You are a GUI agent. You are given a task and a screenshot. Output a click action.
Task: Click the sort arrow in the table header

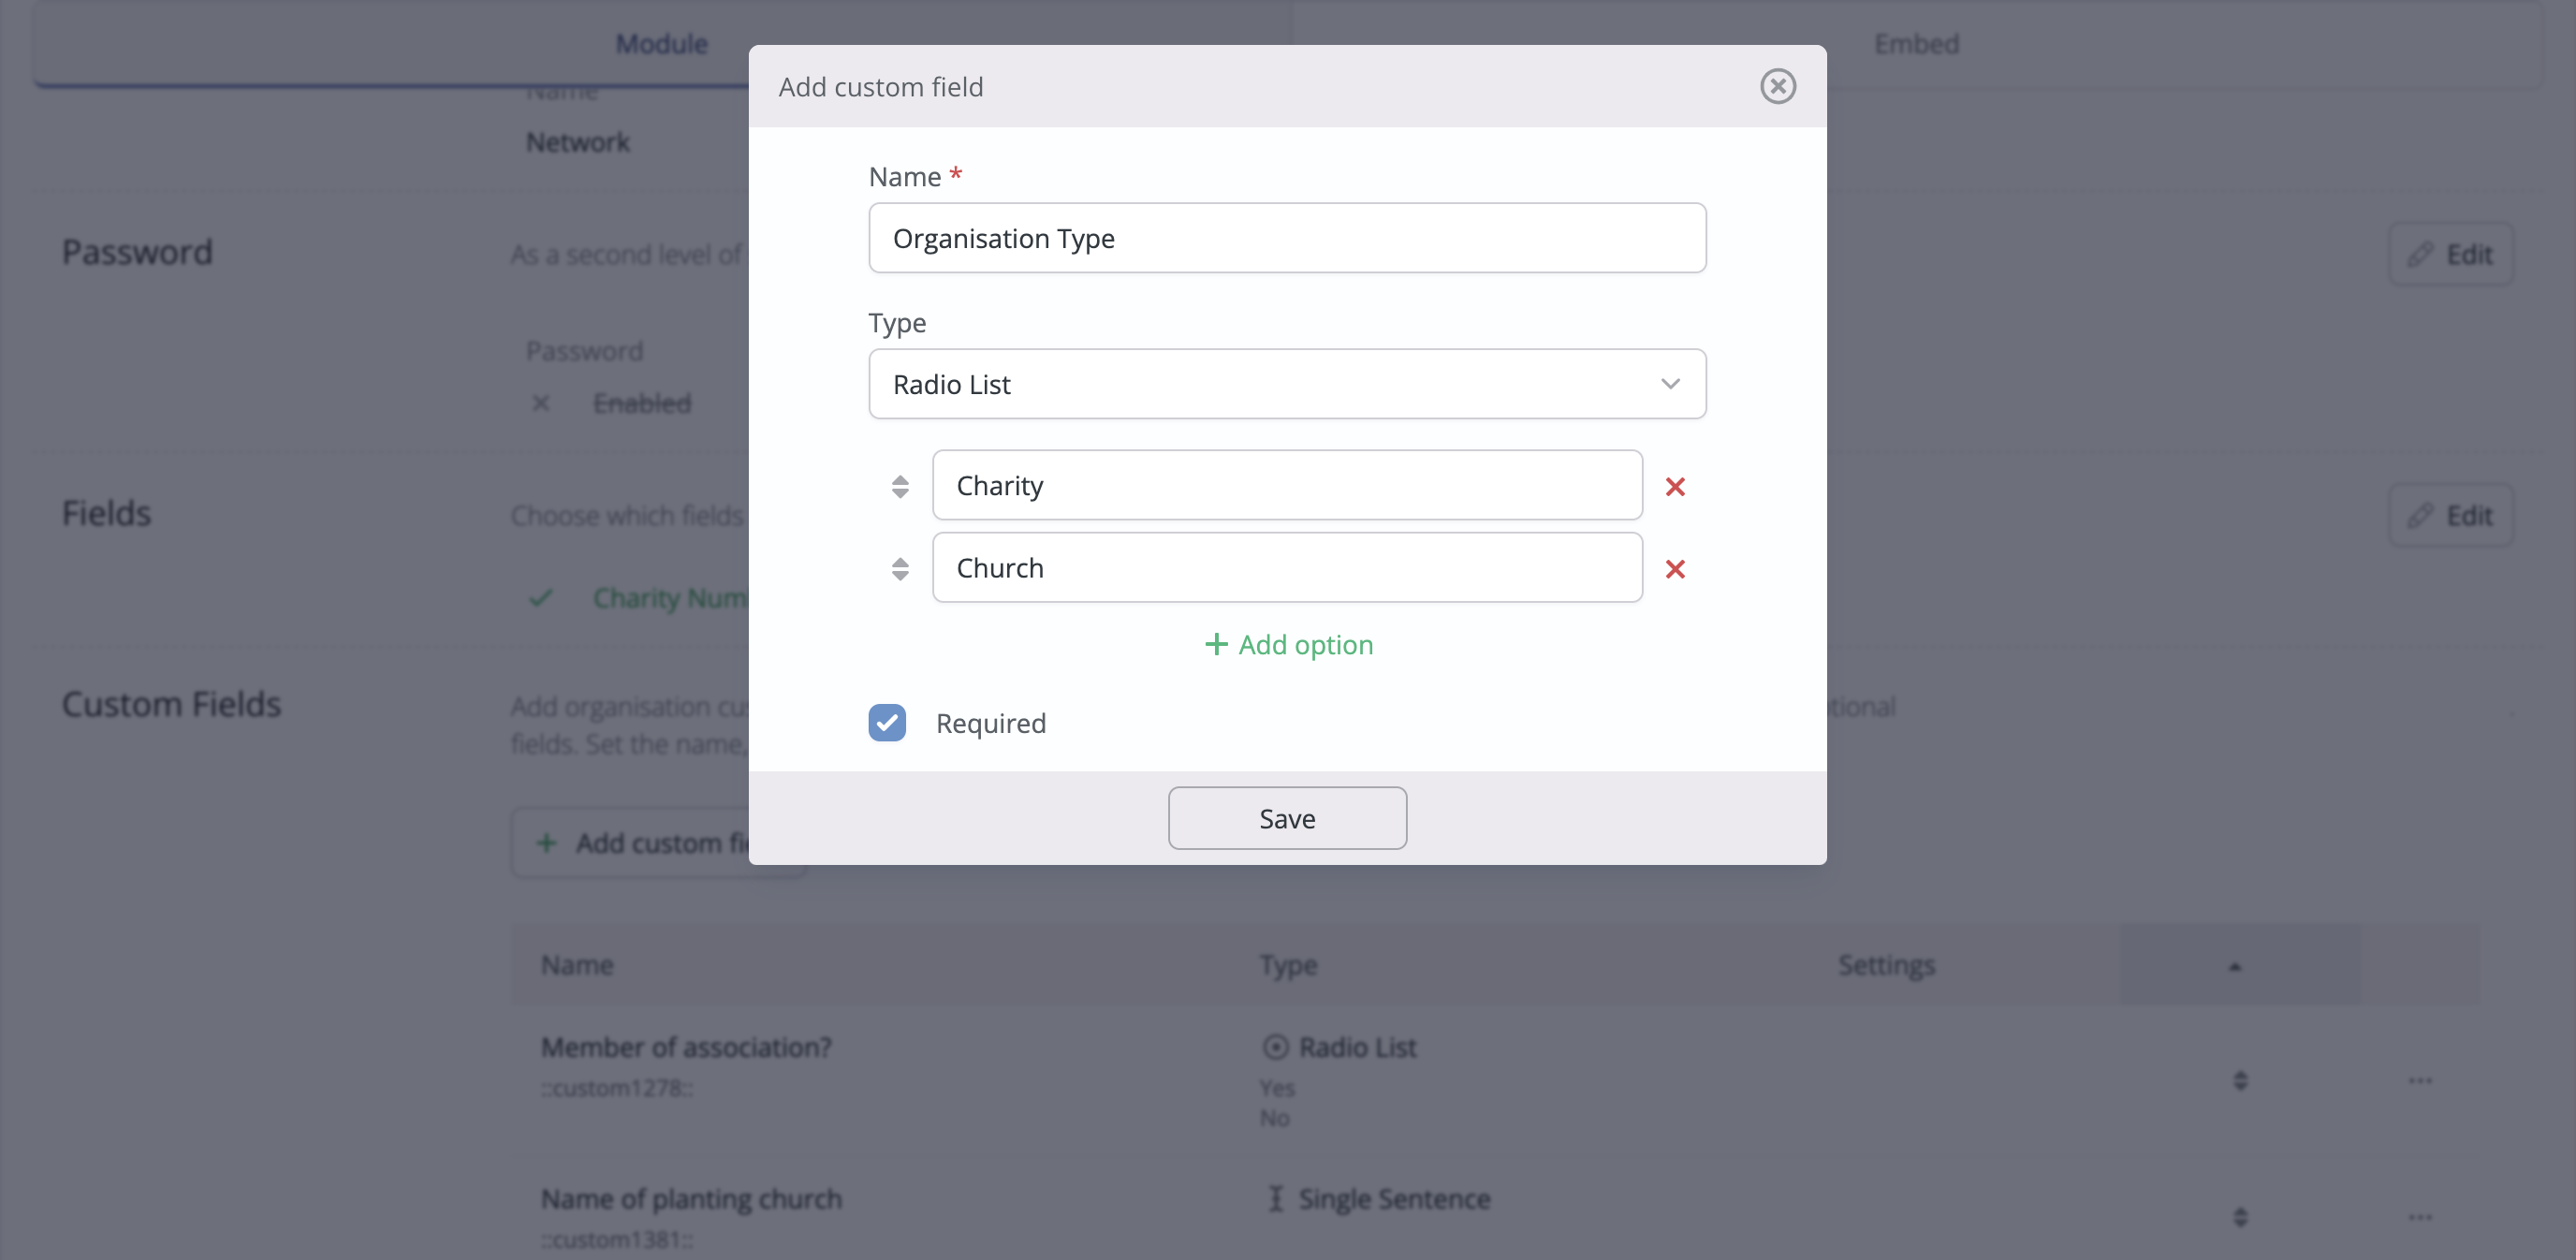coord(2235,966)
